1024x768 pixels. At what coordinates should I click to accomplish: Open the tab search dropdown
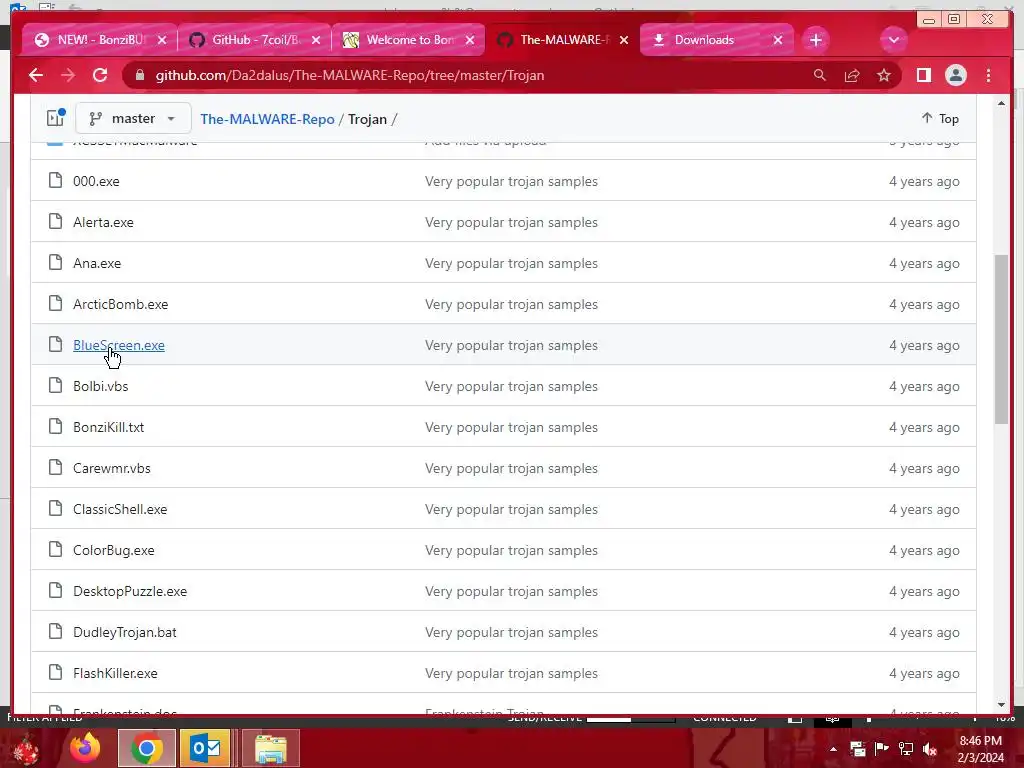(893, 40)
